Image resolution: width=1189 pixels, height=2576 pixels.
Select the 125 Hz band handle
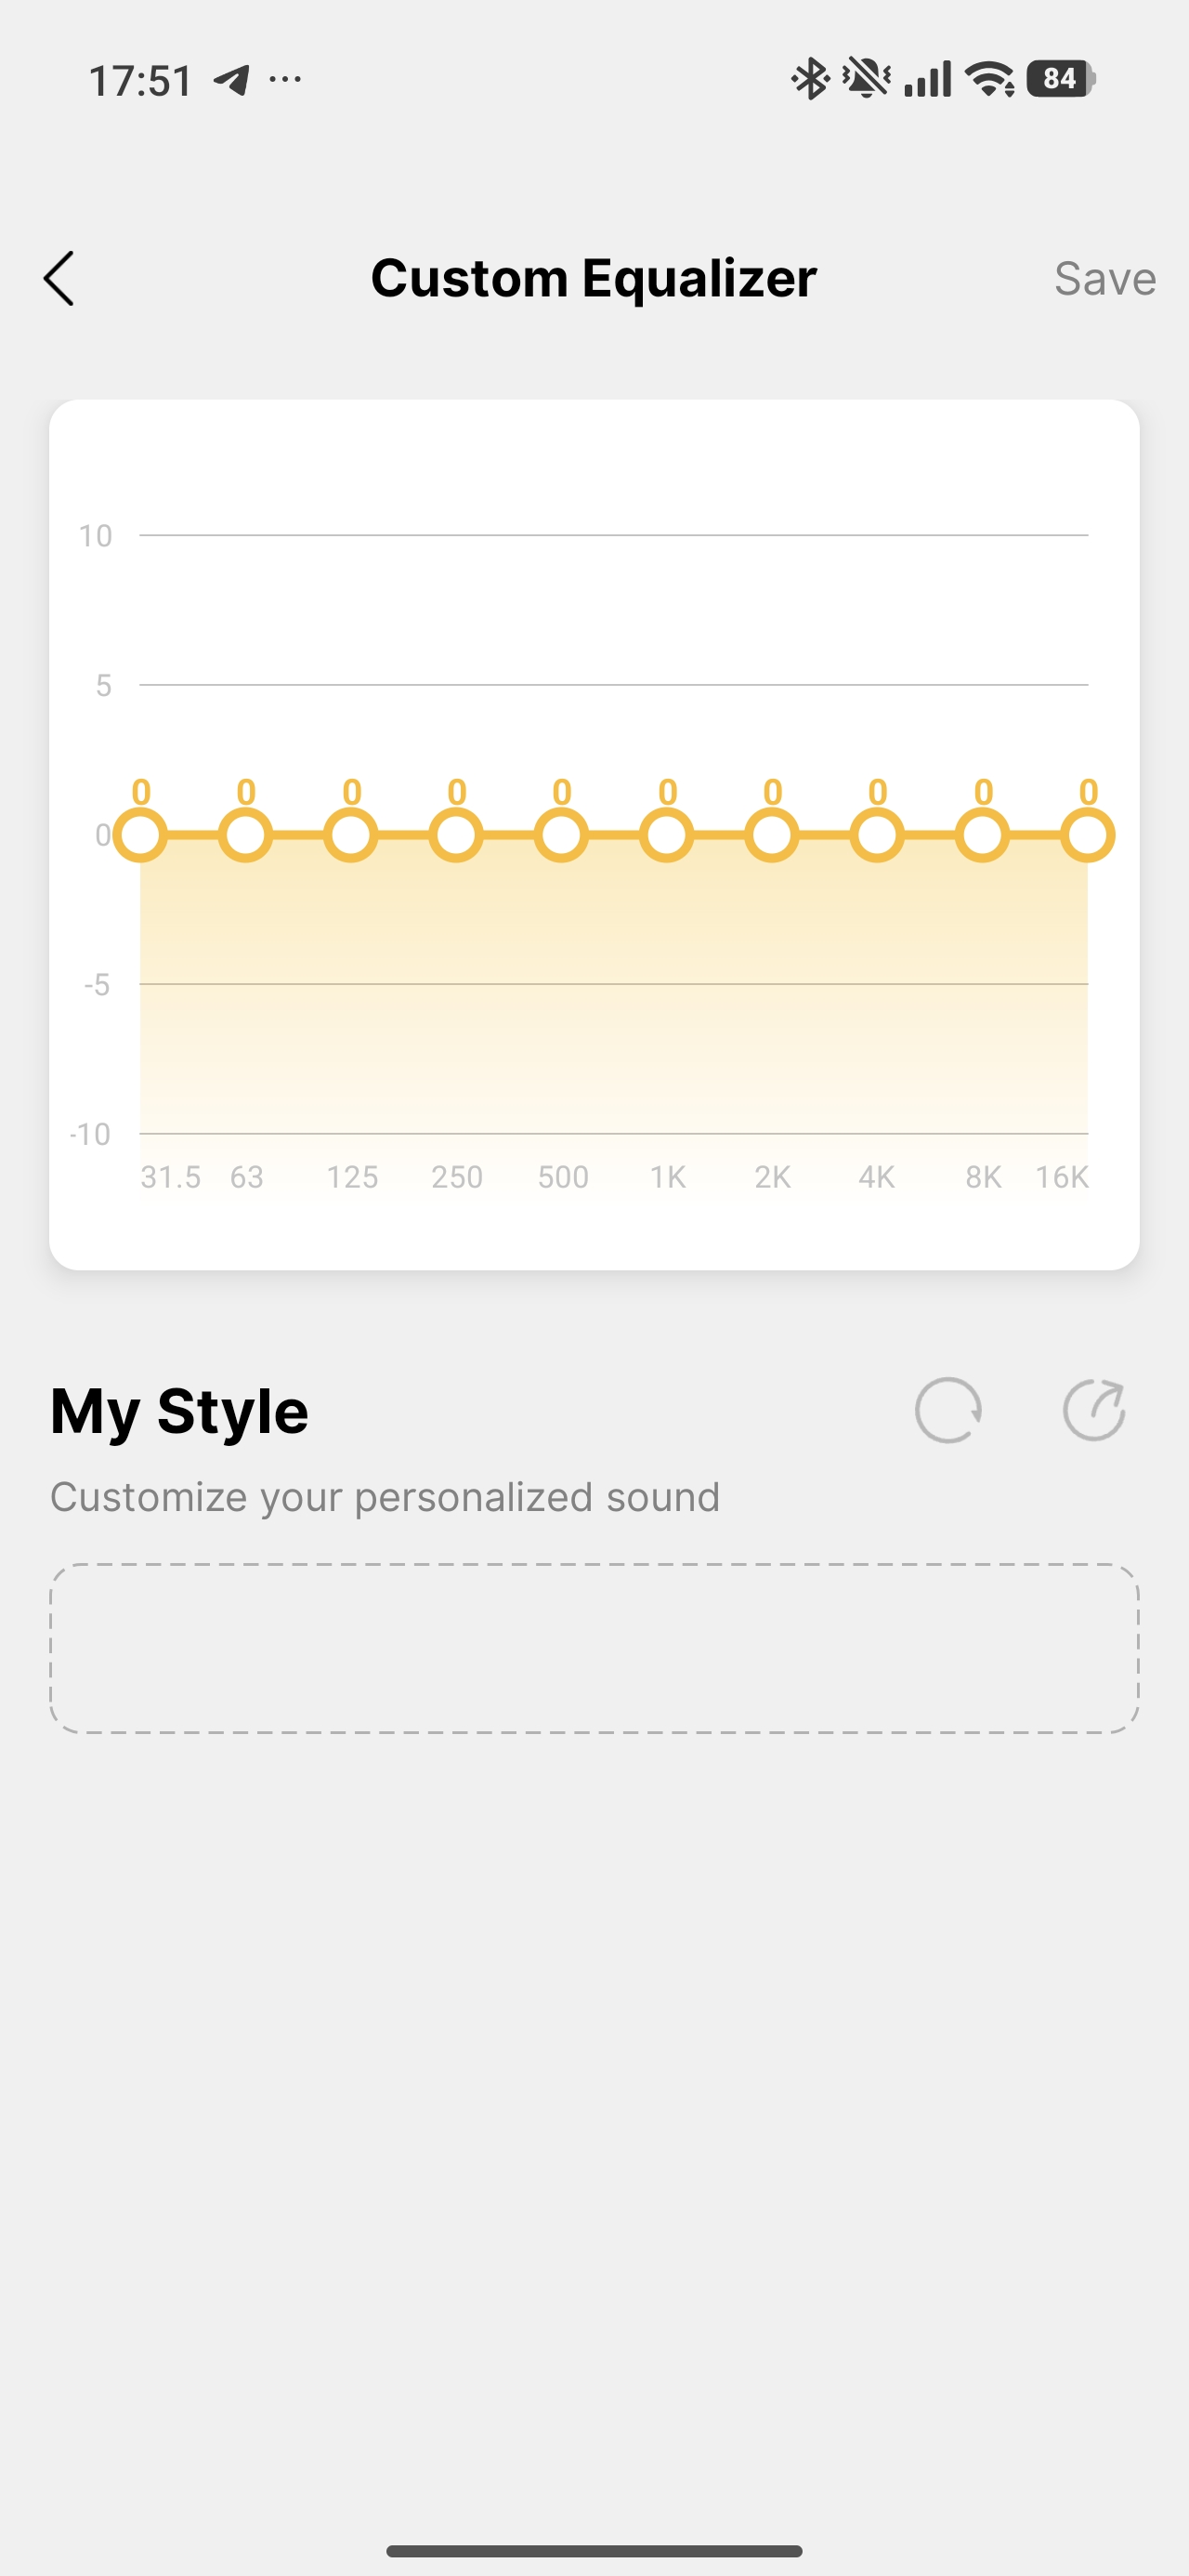351,835
